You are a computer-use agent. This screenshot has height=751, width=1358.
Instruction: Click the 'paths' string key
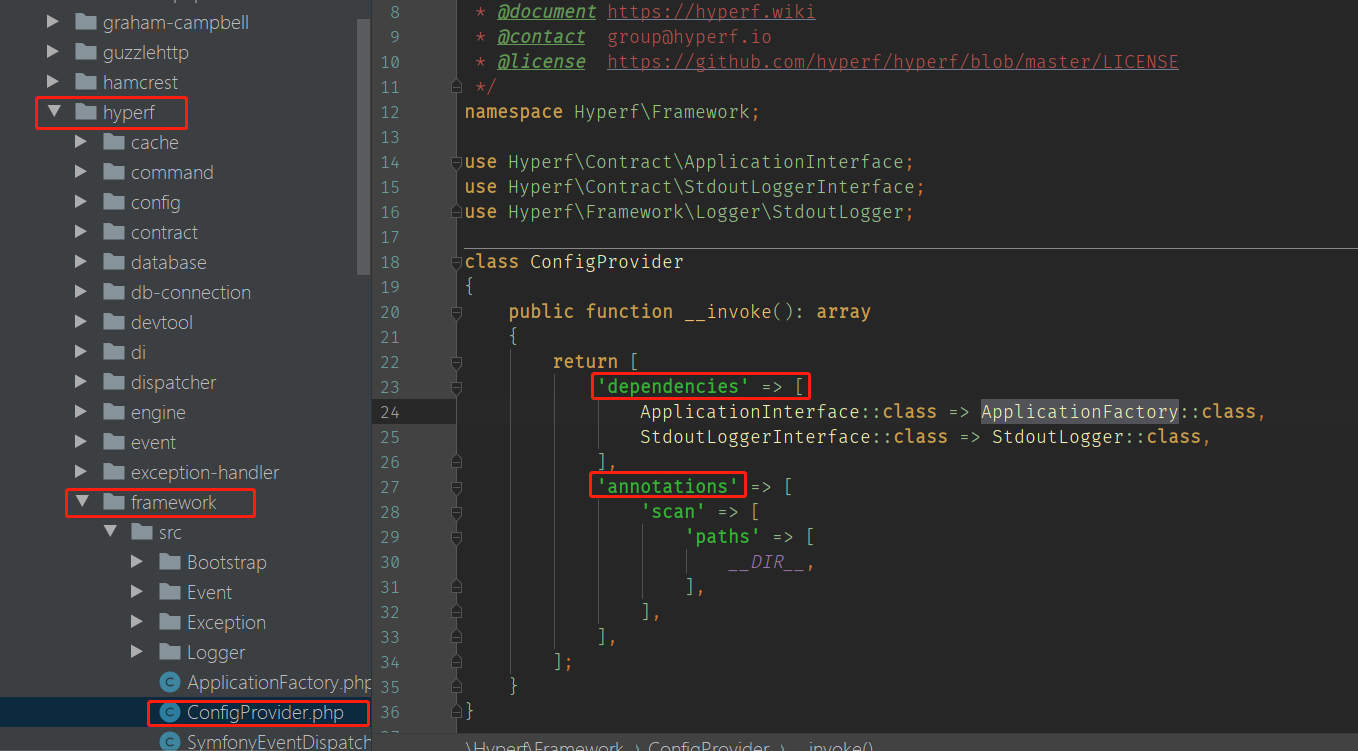[722, 537]
